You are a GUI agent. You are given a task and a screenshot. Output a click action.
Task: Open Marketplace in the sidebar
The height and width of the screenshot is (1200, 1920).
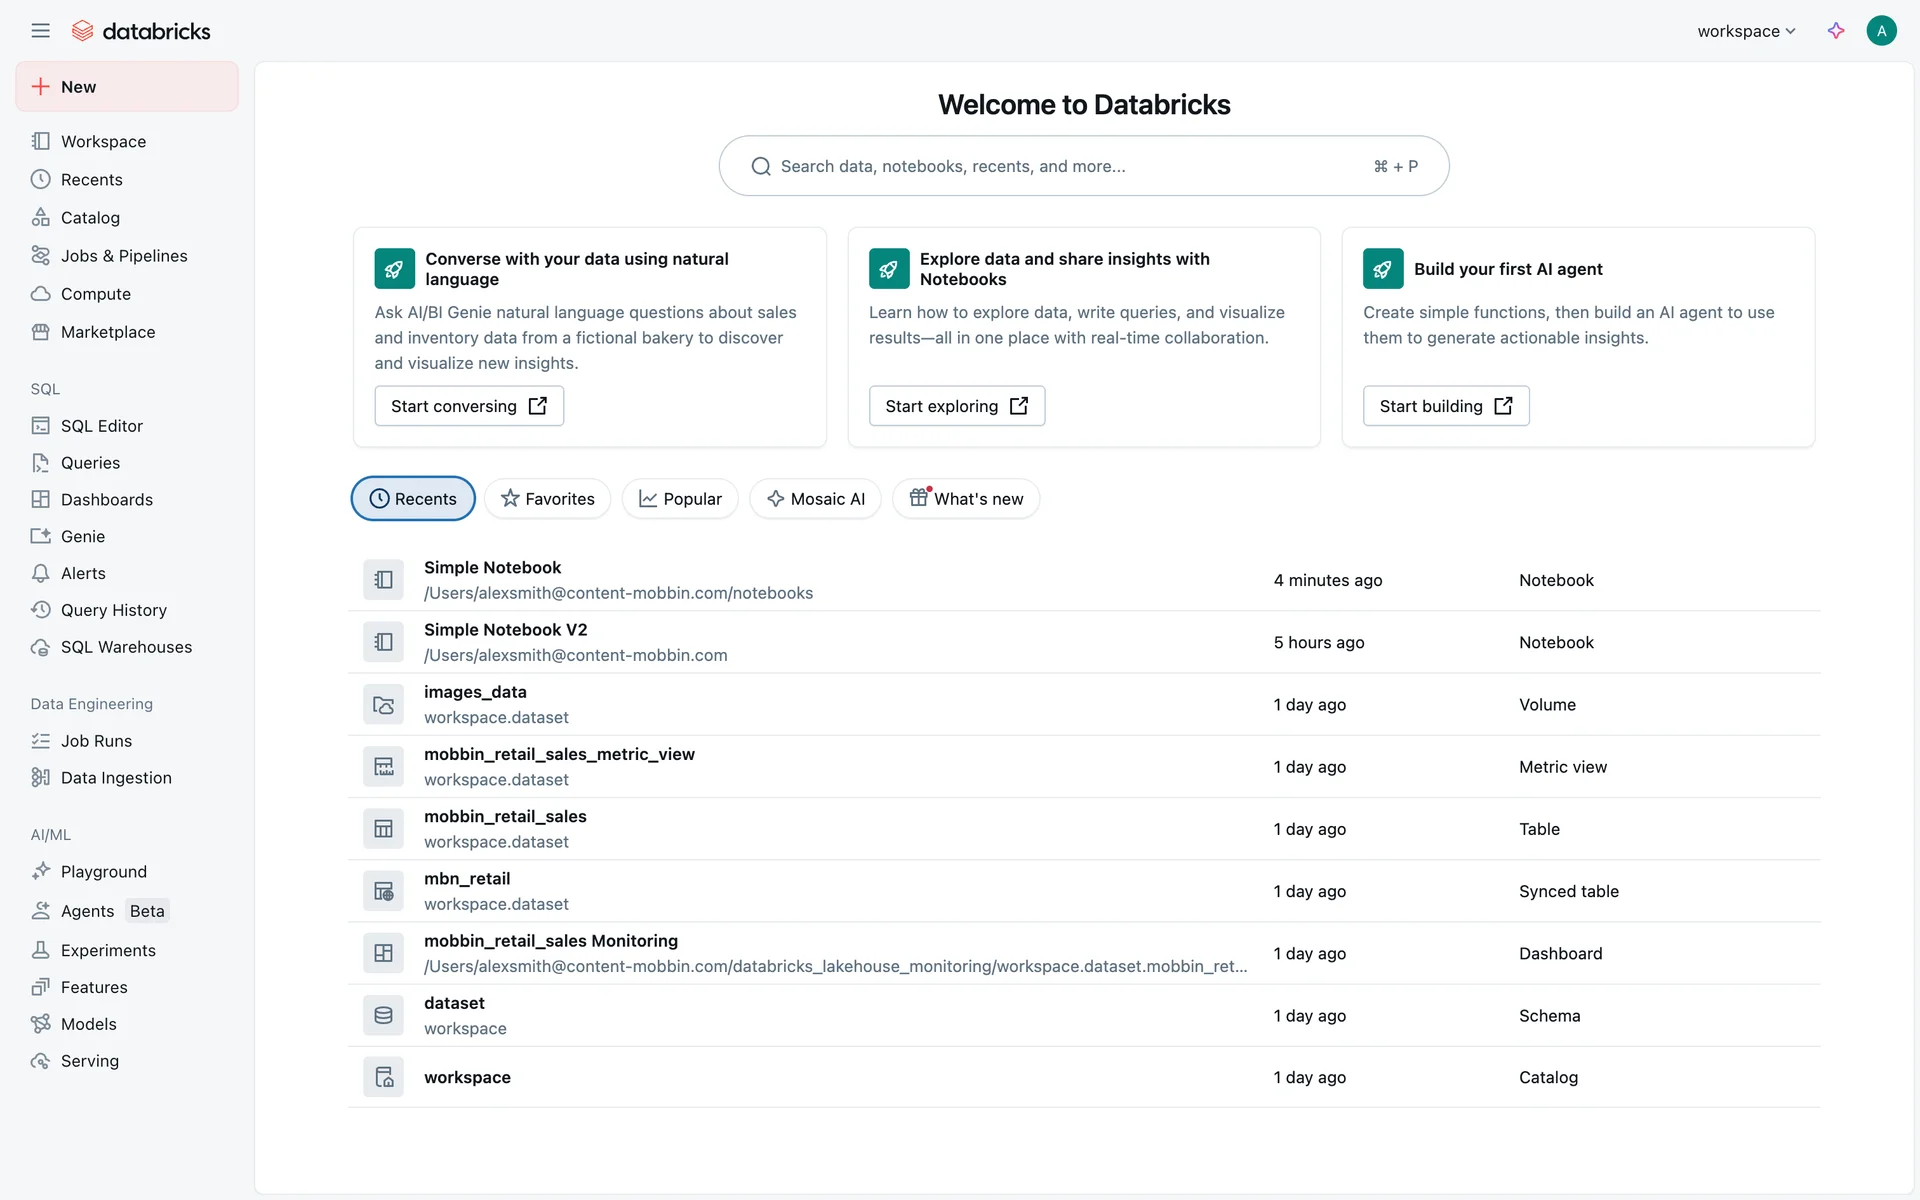(x=108, y=332)
